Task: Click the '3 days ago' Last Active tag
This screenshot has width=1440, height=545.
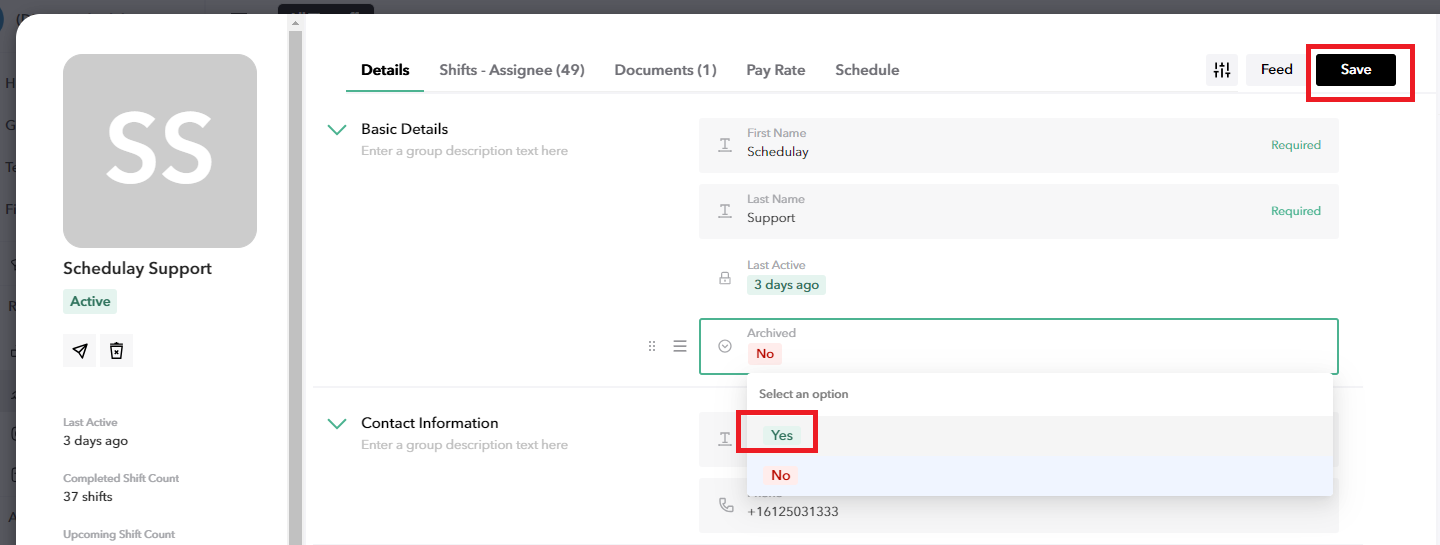Action: pyautogui.click(x=786, y=285)
